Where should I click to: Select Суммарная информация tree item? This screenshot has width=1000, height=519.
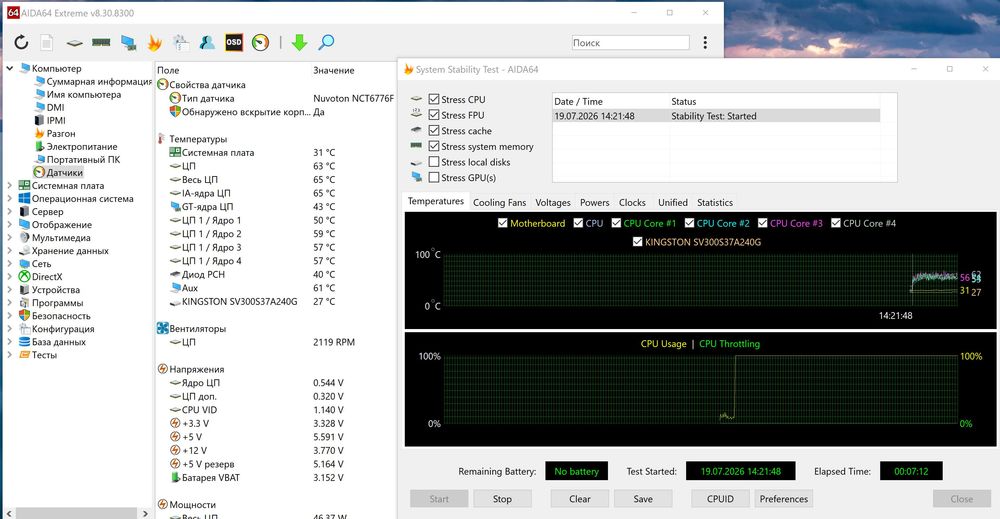click(x=99, y=81)
